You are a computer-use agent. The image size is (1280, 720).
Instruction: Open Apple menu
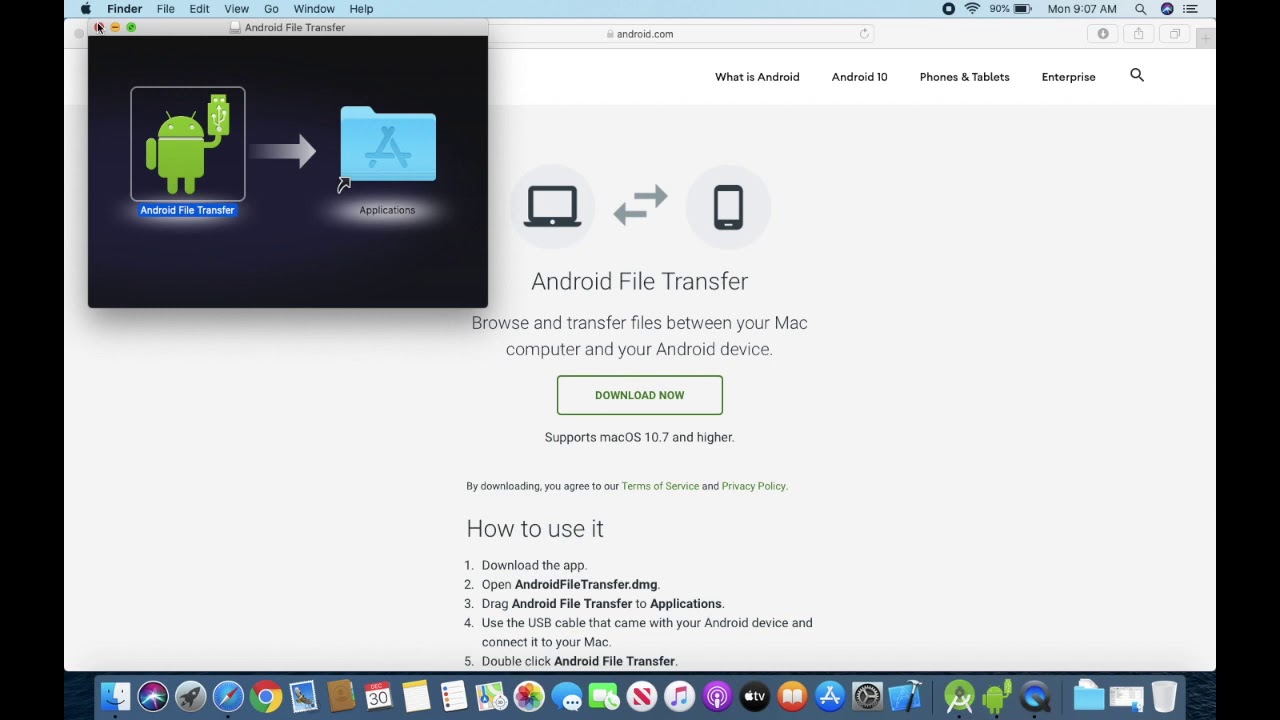(86, 9)
